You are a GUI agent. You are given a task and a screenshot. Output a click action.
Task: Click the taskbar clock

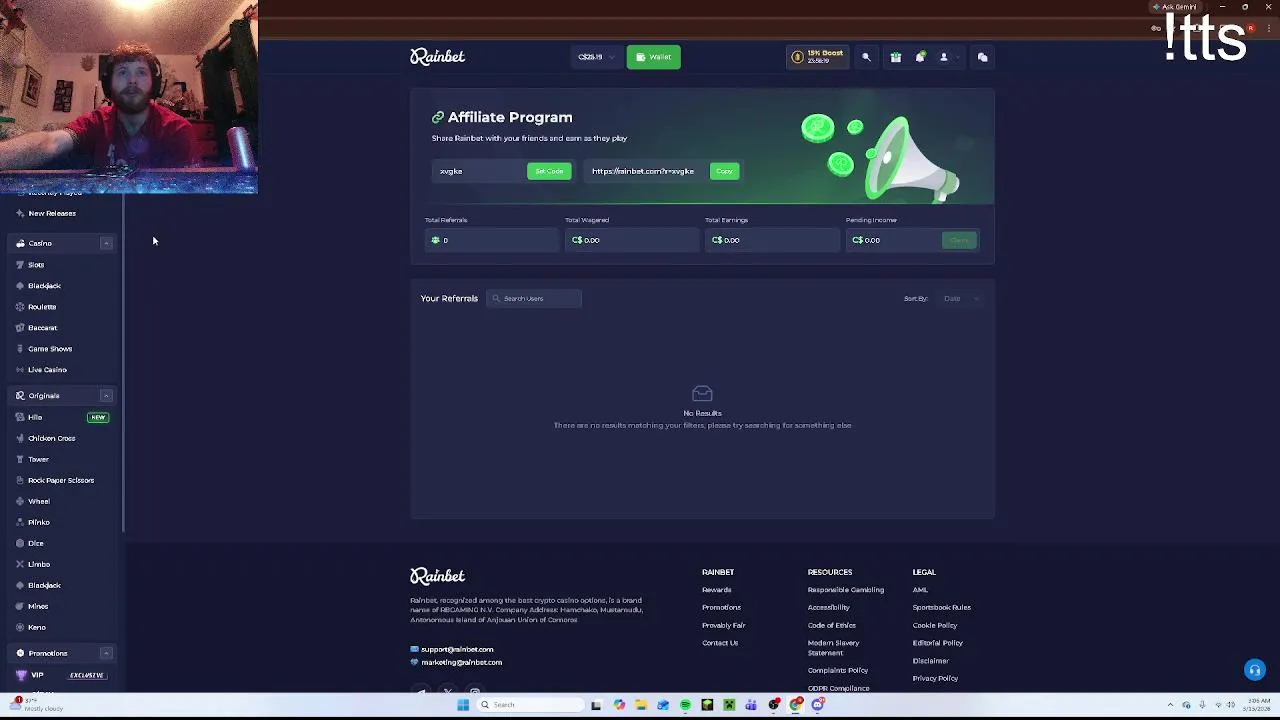(1259, 705)
